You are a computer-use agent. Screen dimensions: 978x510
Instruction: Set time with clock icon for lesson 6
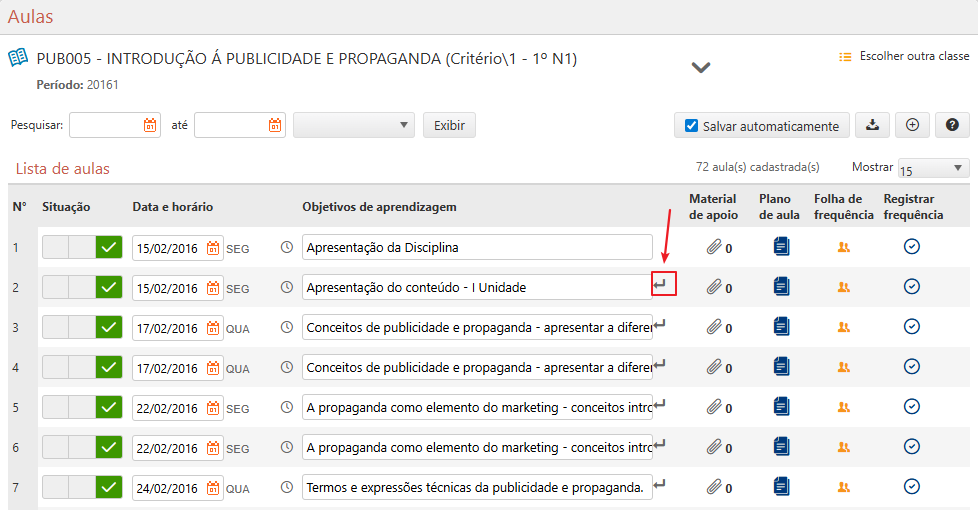pos(287,447)
